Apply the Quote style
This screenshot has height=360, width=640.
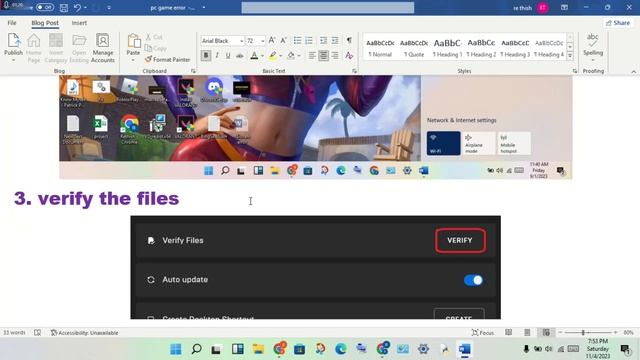414,48
